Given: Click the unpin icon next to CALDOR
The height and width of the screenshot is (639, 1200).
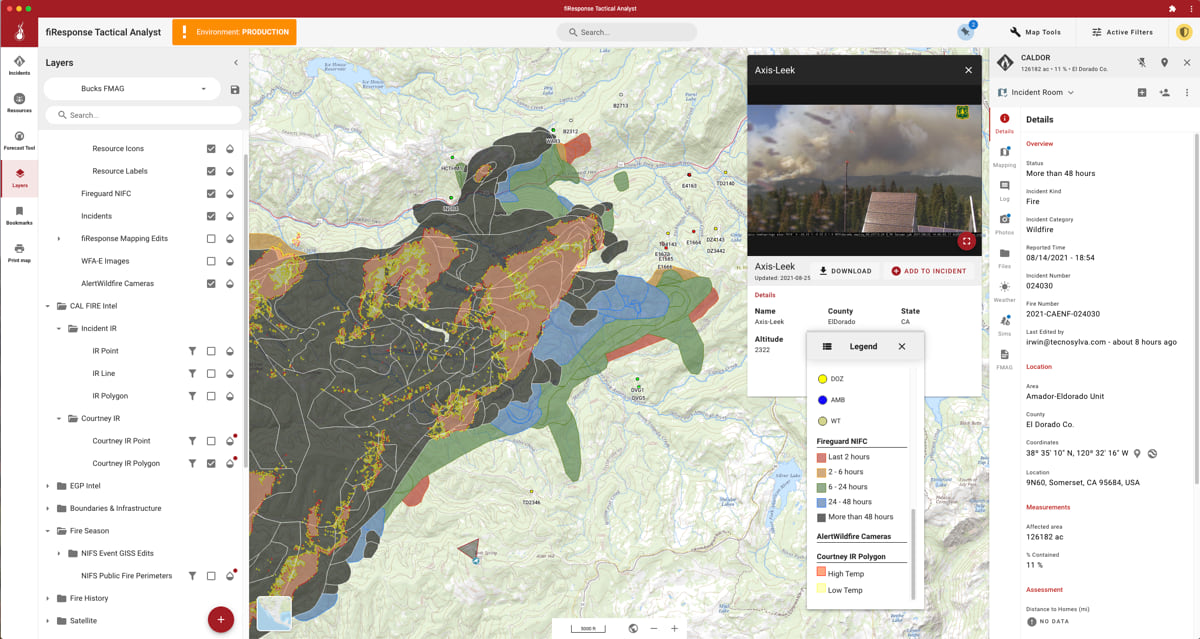Looking at the screenshot, I should click(1142, 63).
